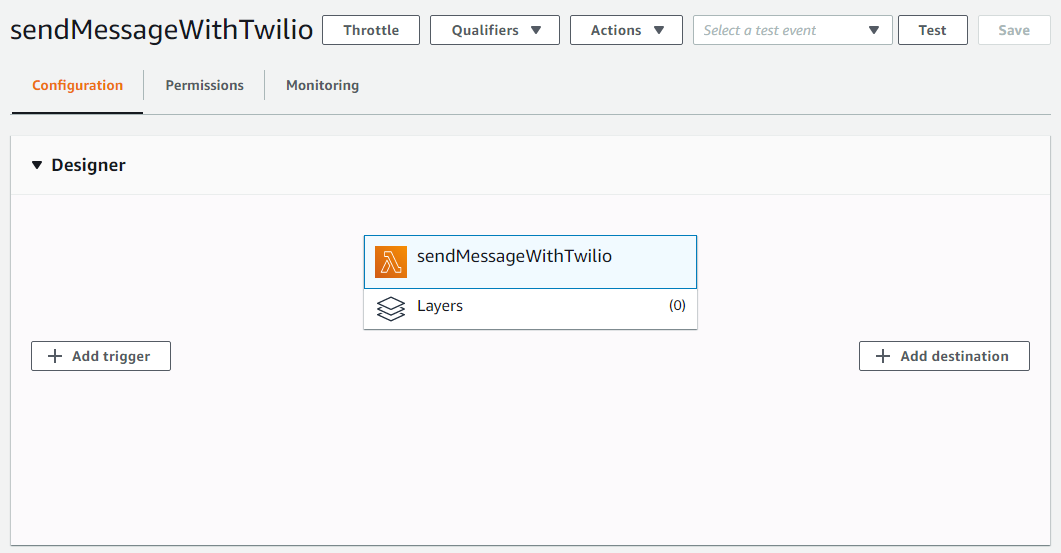Click the Add trigger button
The width and height of the screenshot is (1061, 553).
tap(101, 356)
